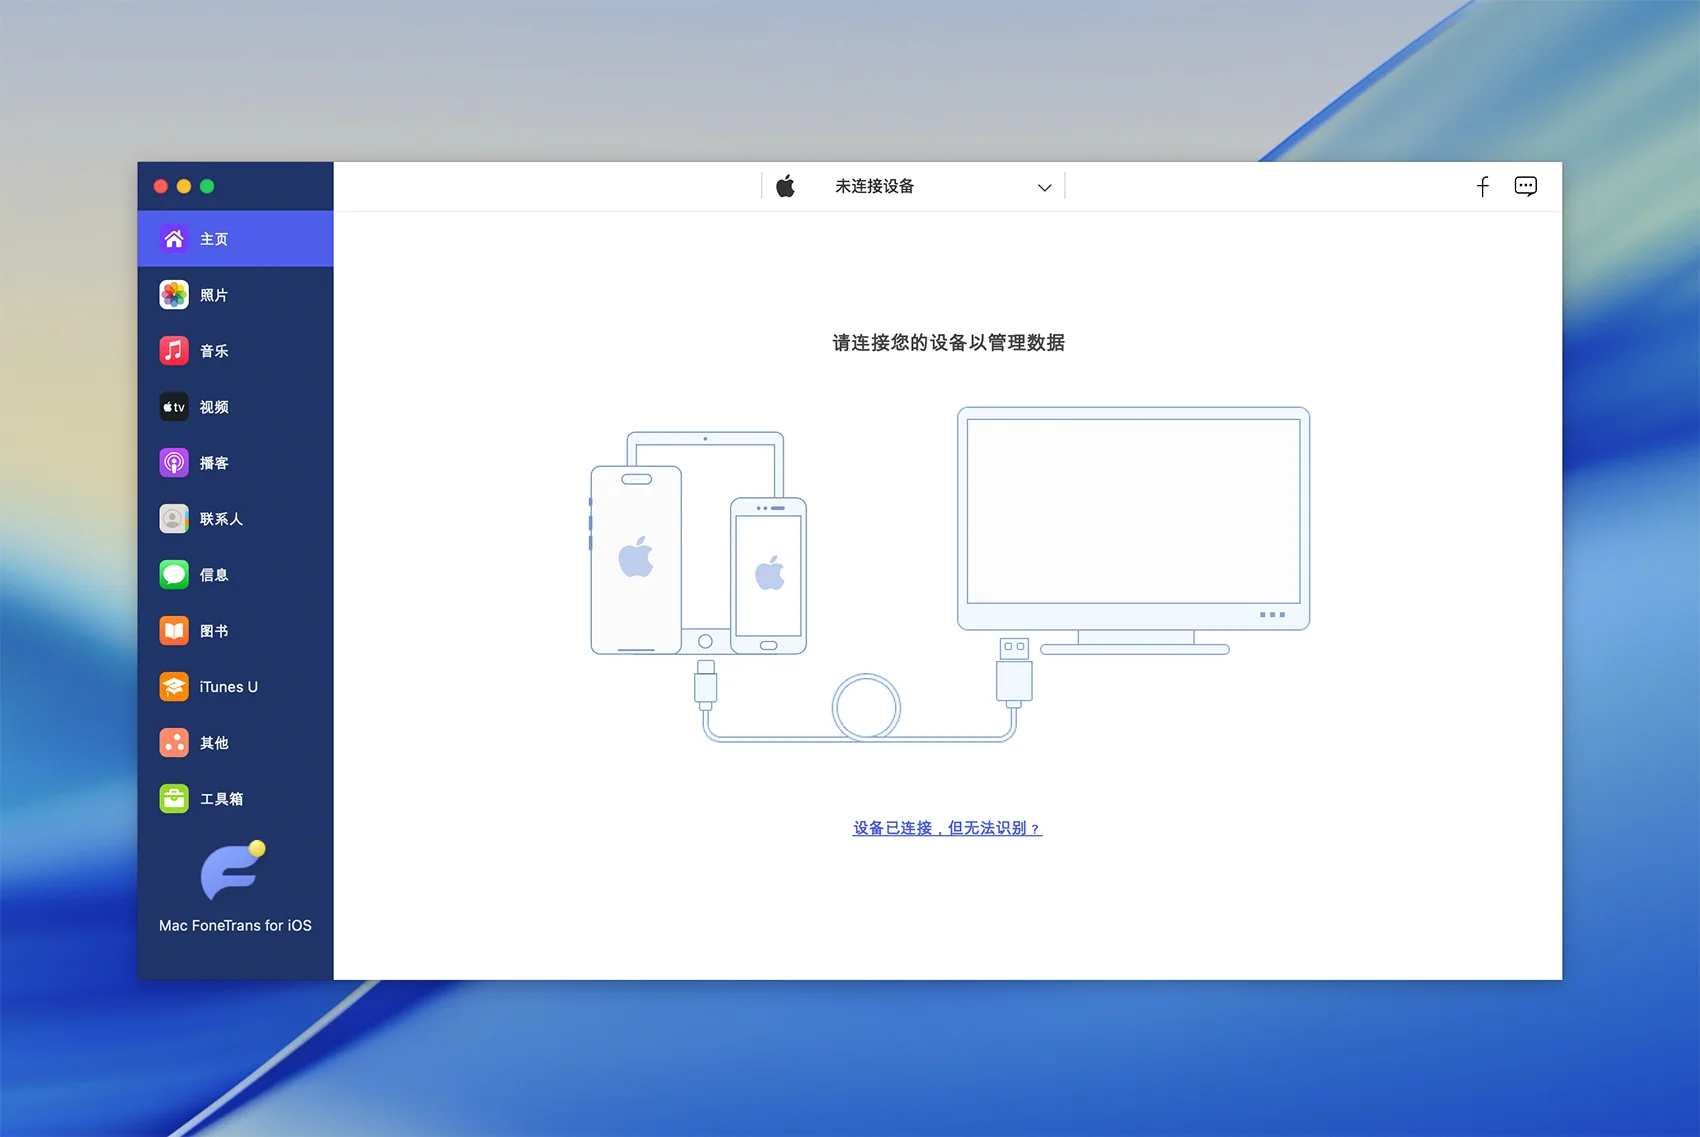Select the Messages (信息) icon

pos(174,575)
